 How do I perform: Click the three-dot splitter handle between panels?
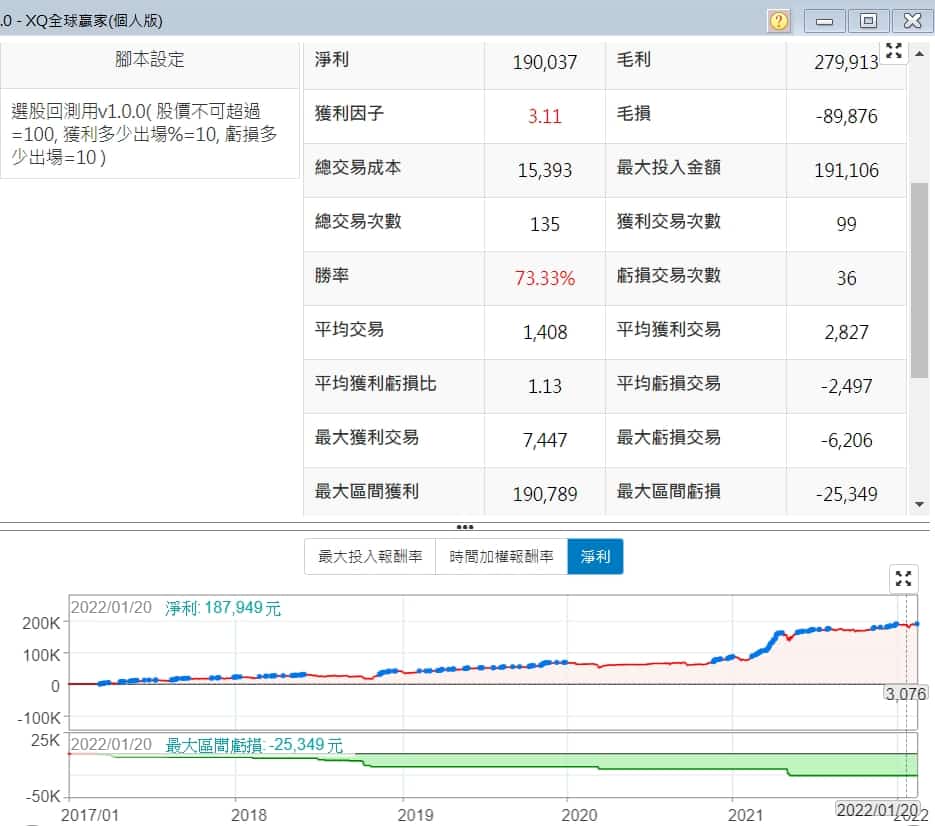coord(465,527)
